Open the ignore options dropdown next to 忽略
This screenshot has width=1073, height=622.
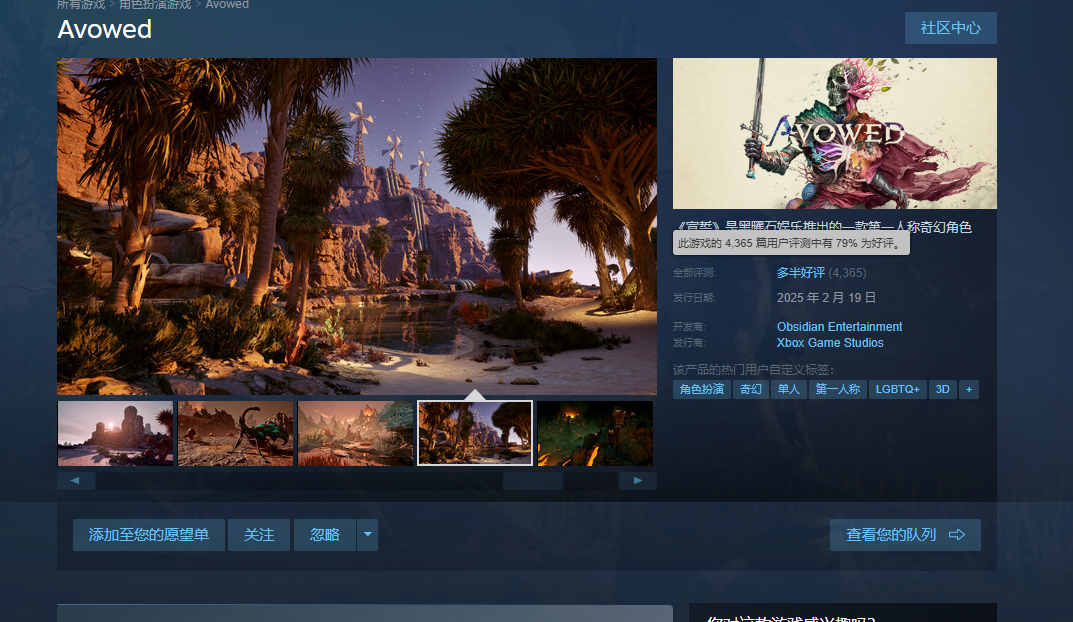coord(368,534)
